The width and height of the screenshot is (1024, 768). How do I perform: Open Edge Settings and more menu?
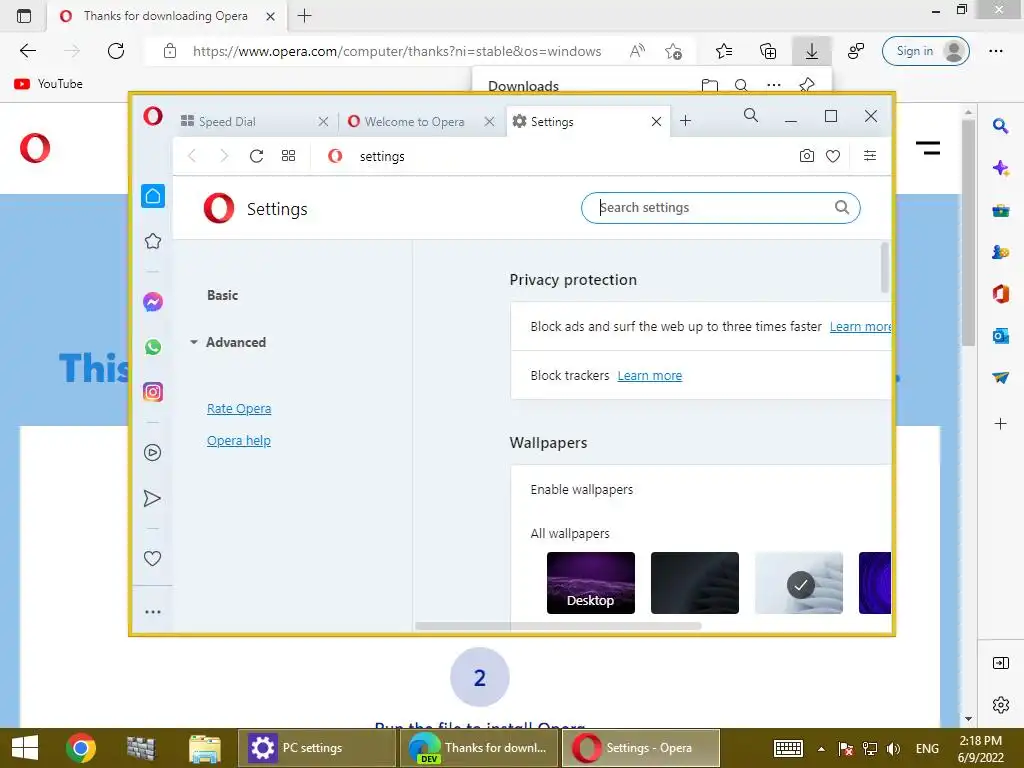[995, 51]
